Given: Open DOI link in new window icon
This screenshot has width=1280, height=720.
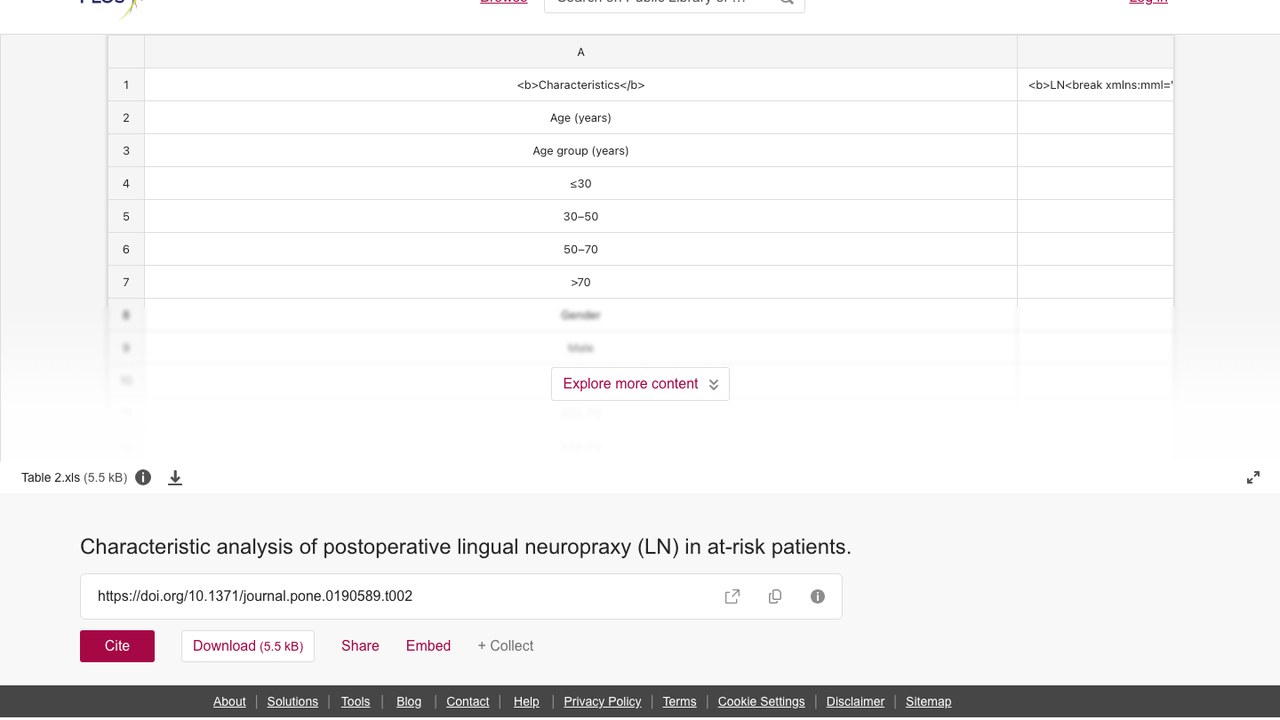Looking at the screenshot, I should pyautogui.click(x=732, y=596).
